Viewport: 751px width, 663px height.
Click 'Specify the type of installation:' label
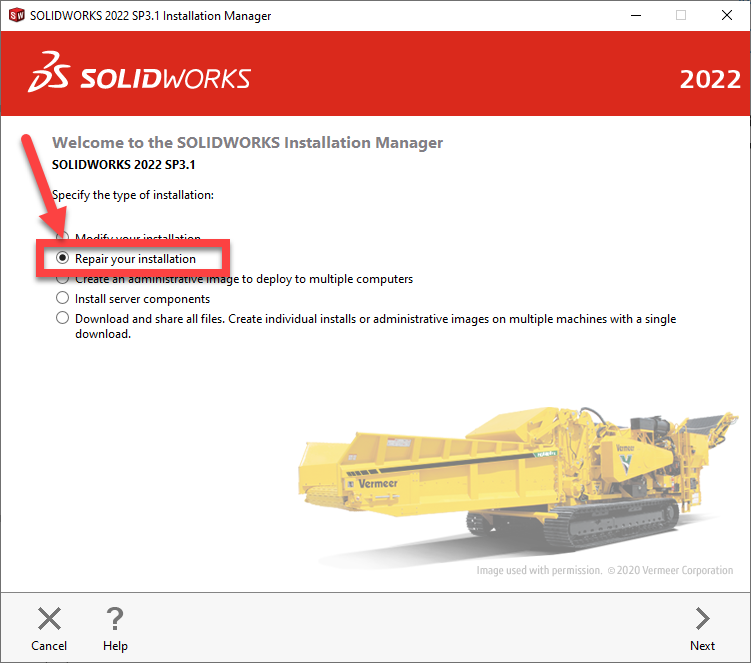coord(133,195)
